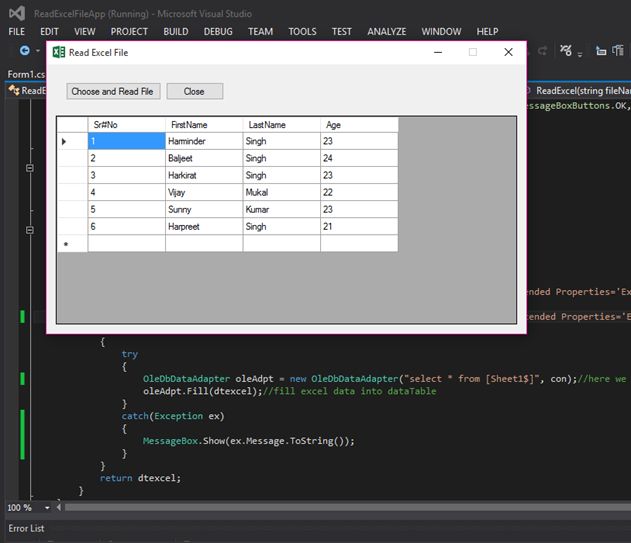Open the Error List panel tab

(x=26, y=529)
